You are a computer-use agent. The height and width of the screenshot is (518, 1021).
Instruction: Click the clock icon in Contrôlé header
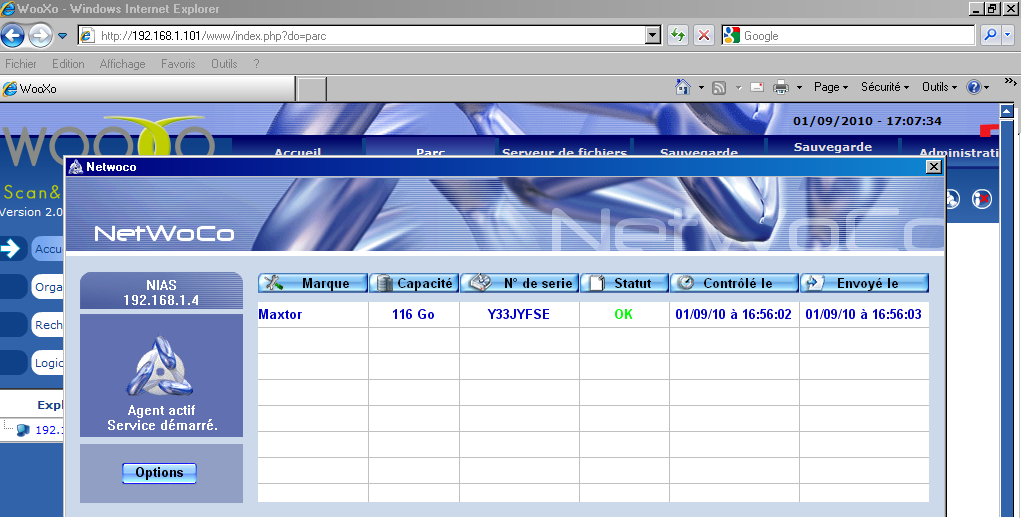685,282
